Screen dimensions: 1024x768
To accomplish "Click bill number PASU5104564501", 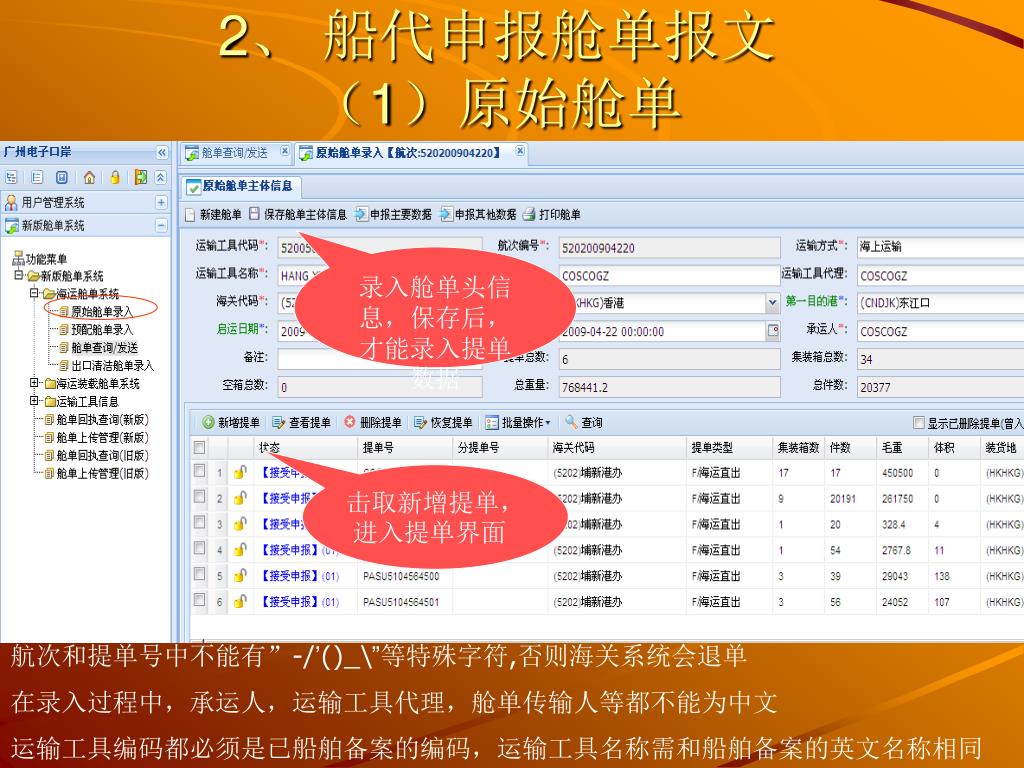I will 401,601.
